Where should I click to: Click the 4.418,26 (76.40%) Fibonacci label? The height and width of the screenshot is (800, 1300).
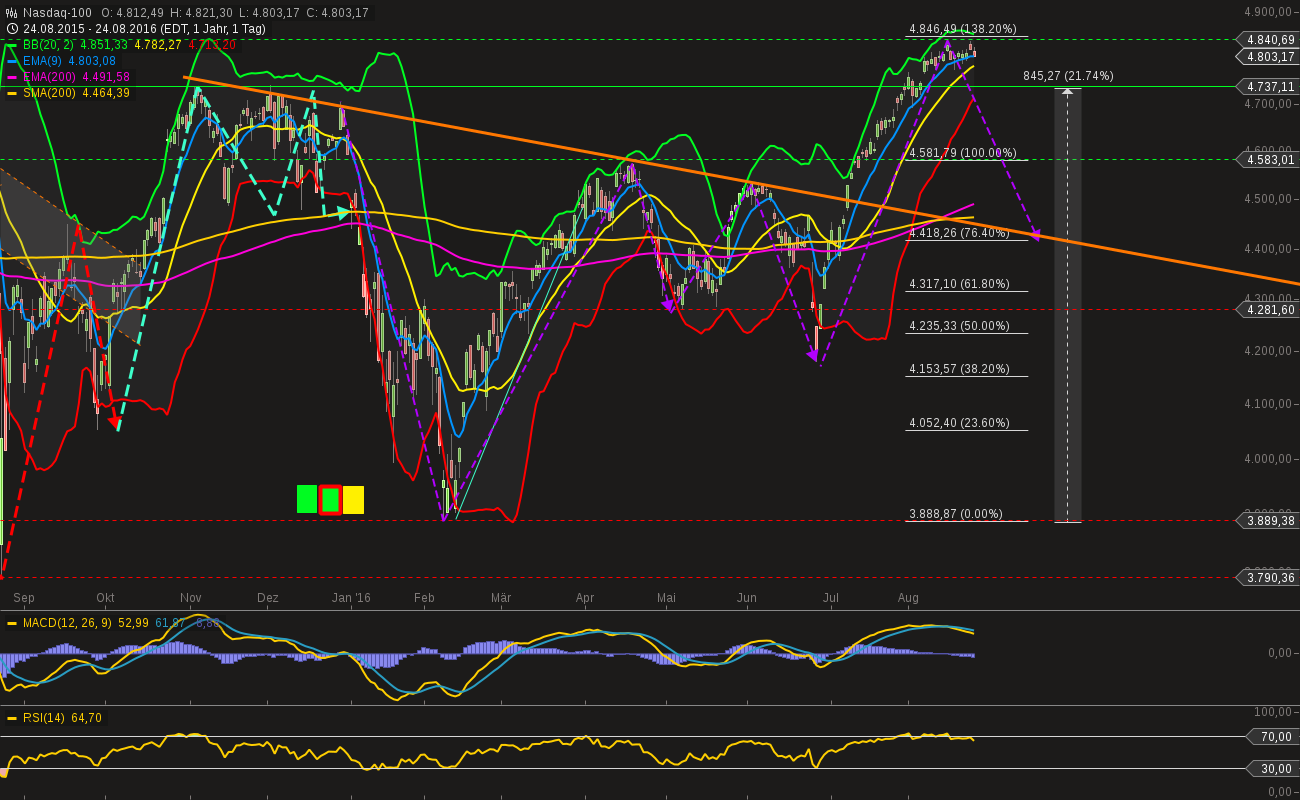(959, 233)
